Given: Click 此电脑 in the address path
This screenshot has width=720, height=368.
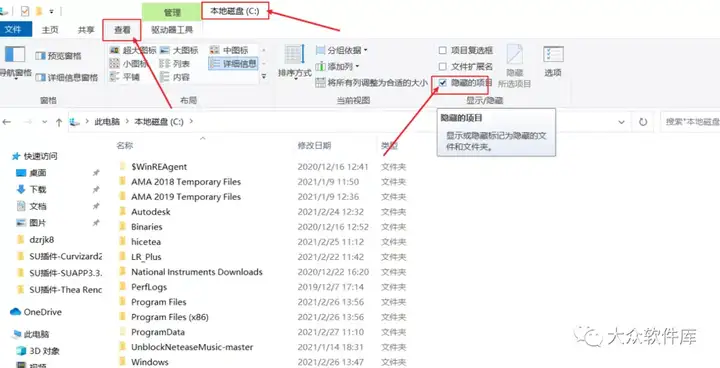Looking at the screenshot, I should pos(107,122).
